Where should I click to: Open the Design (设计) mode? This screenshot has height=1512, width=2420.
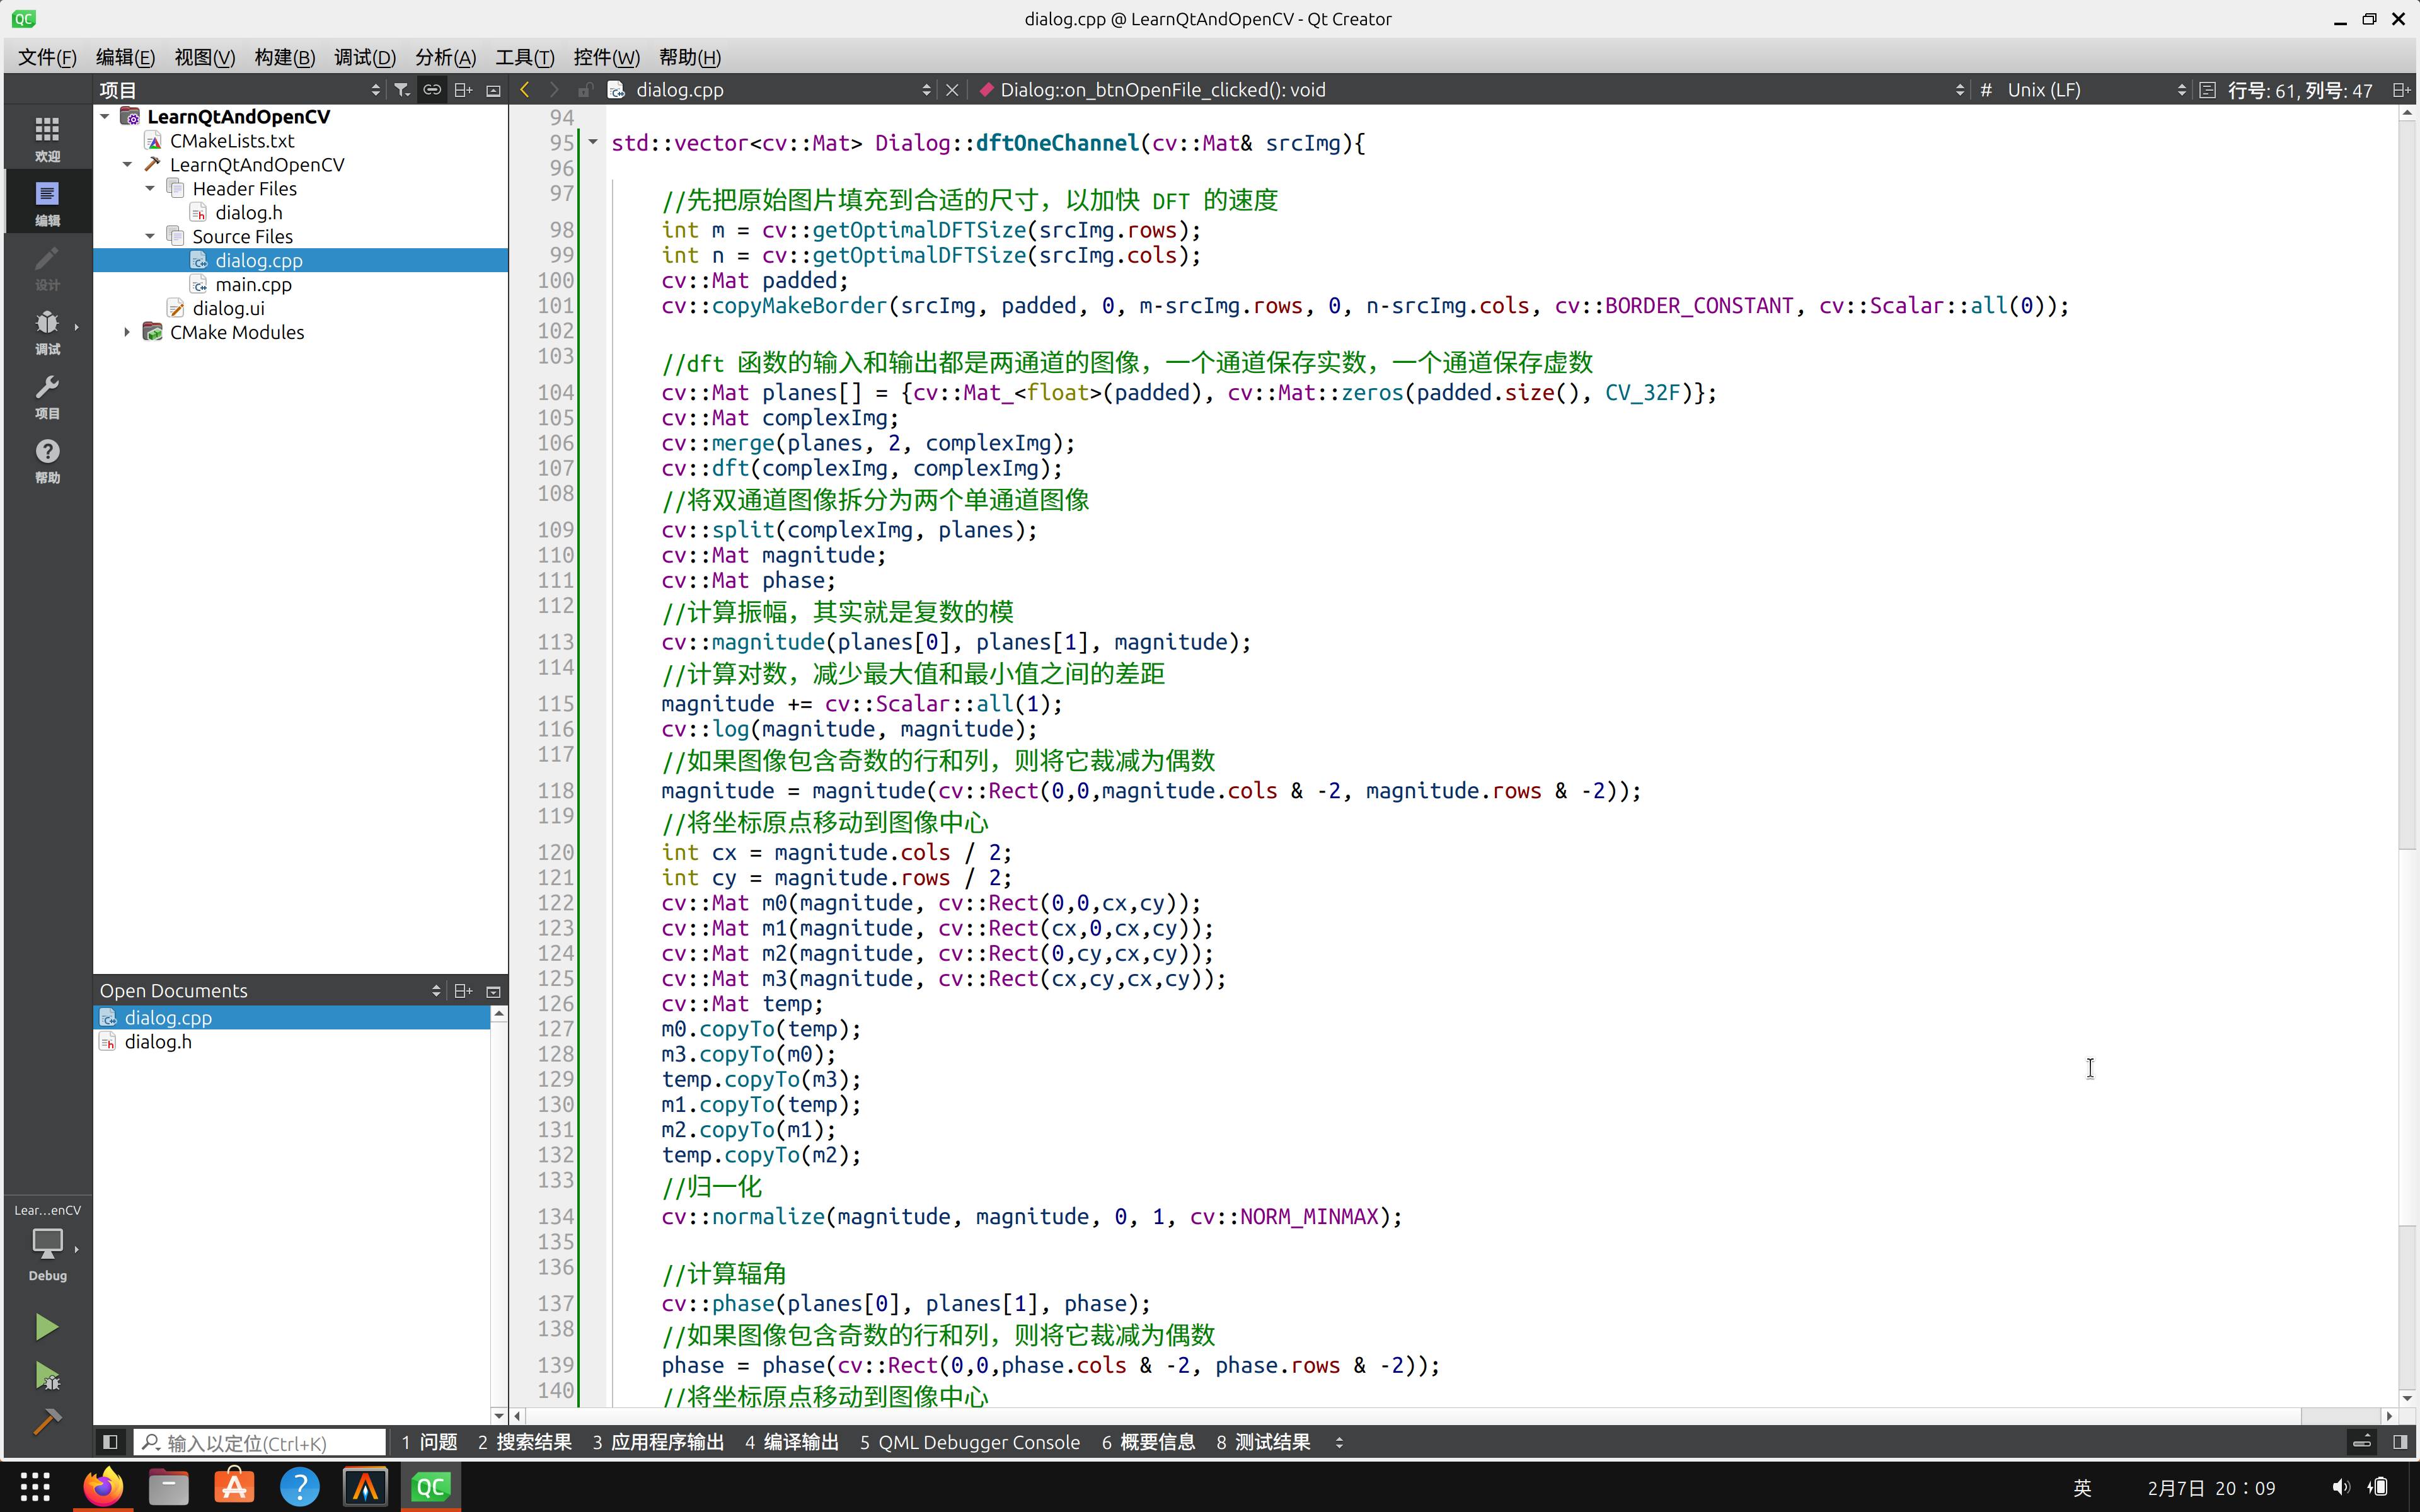(x=47, y=267)
